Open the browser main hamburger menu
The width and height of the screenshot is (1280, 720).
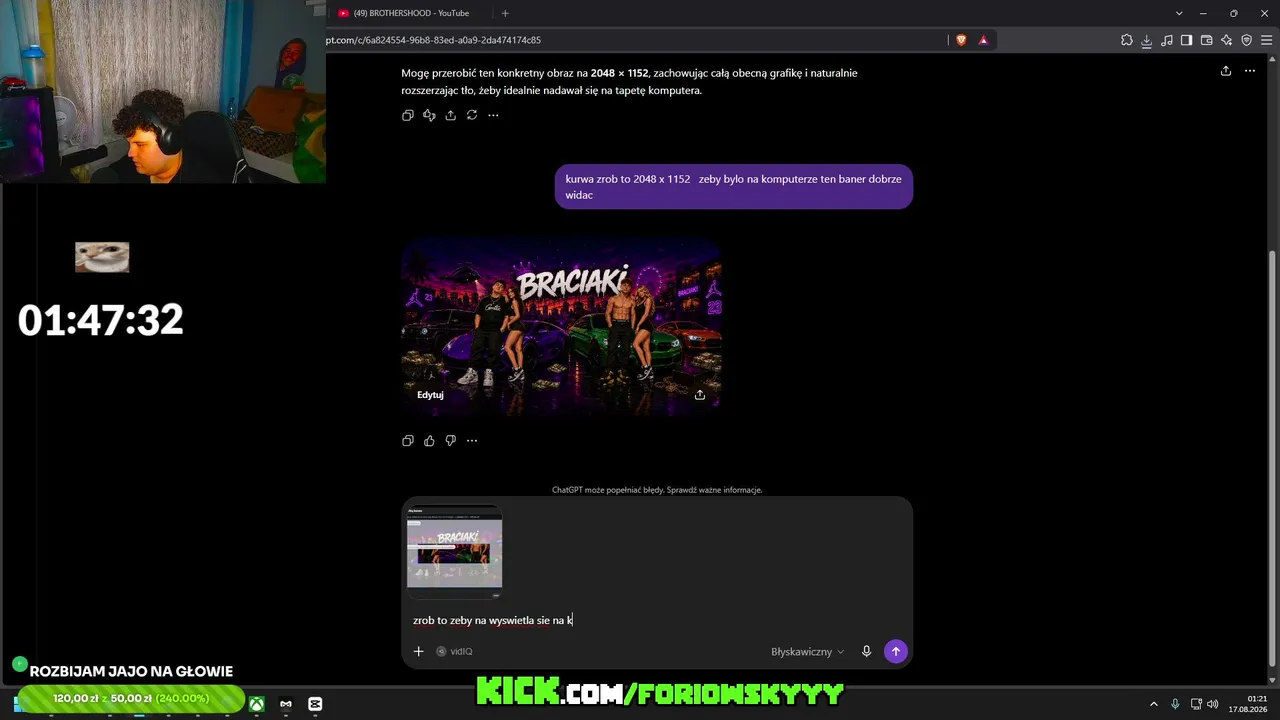tap(1266, 40)
